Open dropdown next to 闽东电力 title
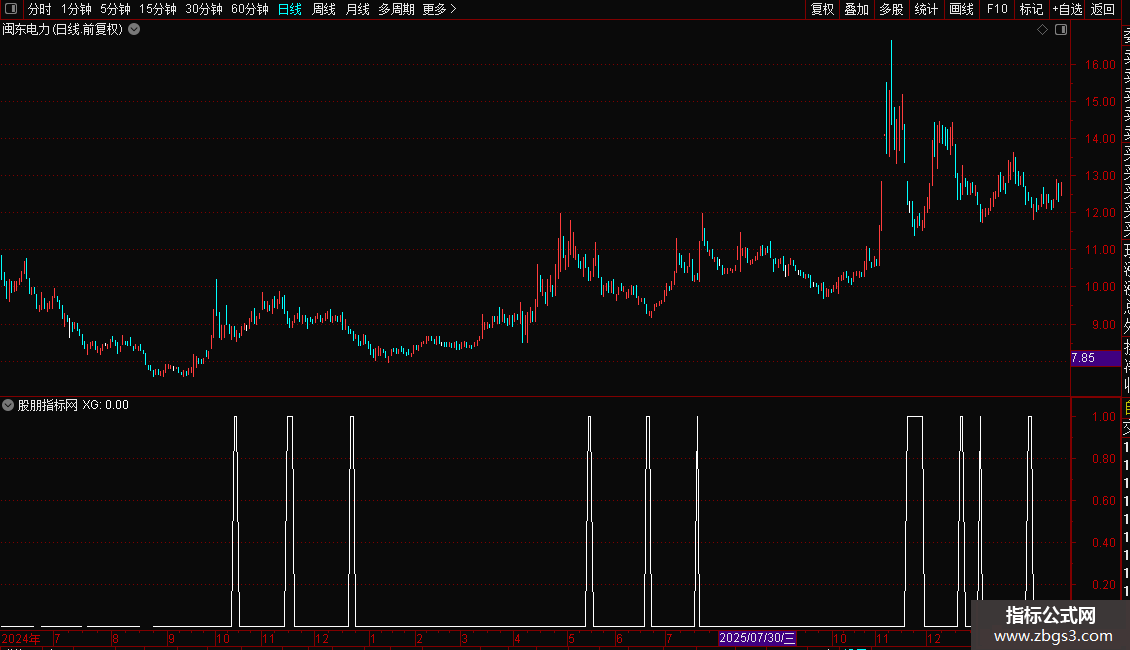The width and height of the screenshot is (1130, 650). [134, 30]
